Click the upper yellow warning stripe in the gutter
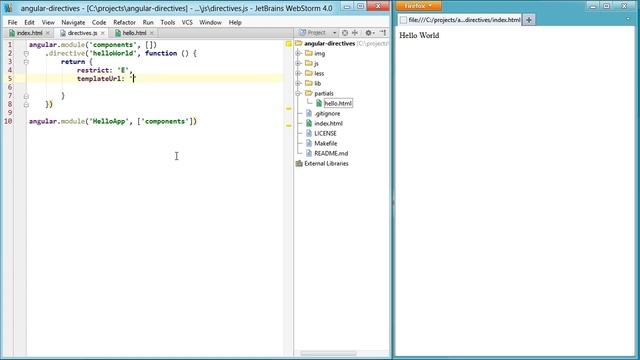This screenshot has height=360, width=640. click(289, 109)
